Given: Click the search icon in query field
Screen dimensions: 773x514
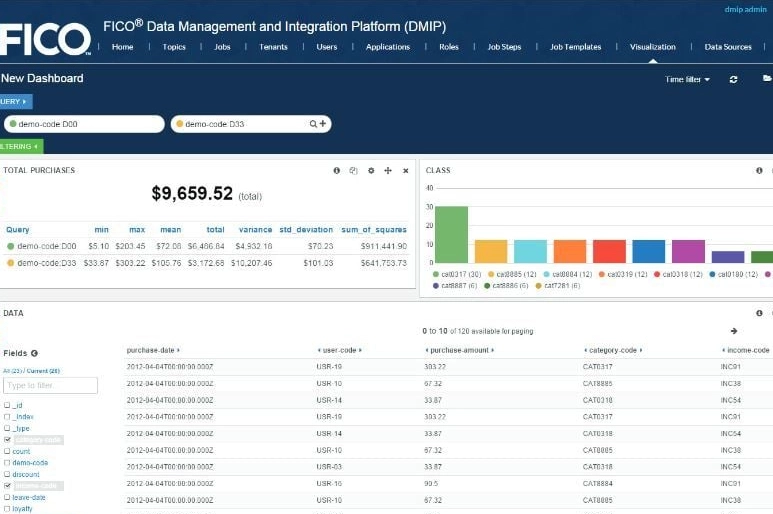Looking at the screenshot, I should tap(313, 124).
